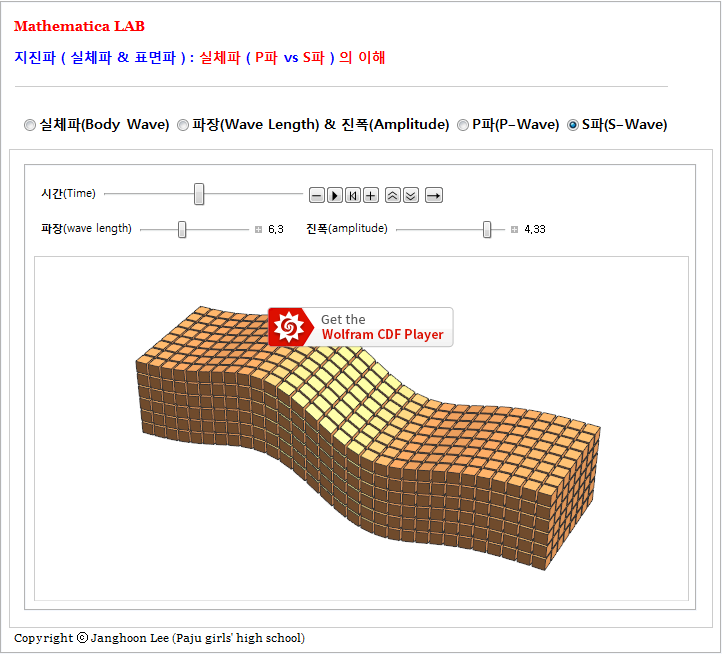Click the amplitude slider handle
The height and width of the screenshot is (655, 722).
[487, 229]
